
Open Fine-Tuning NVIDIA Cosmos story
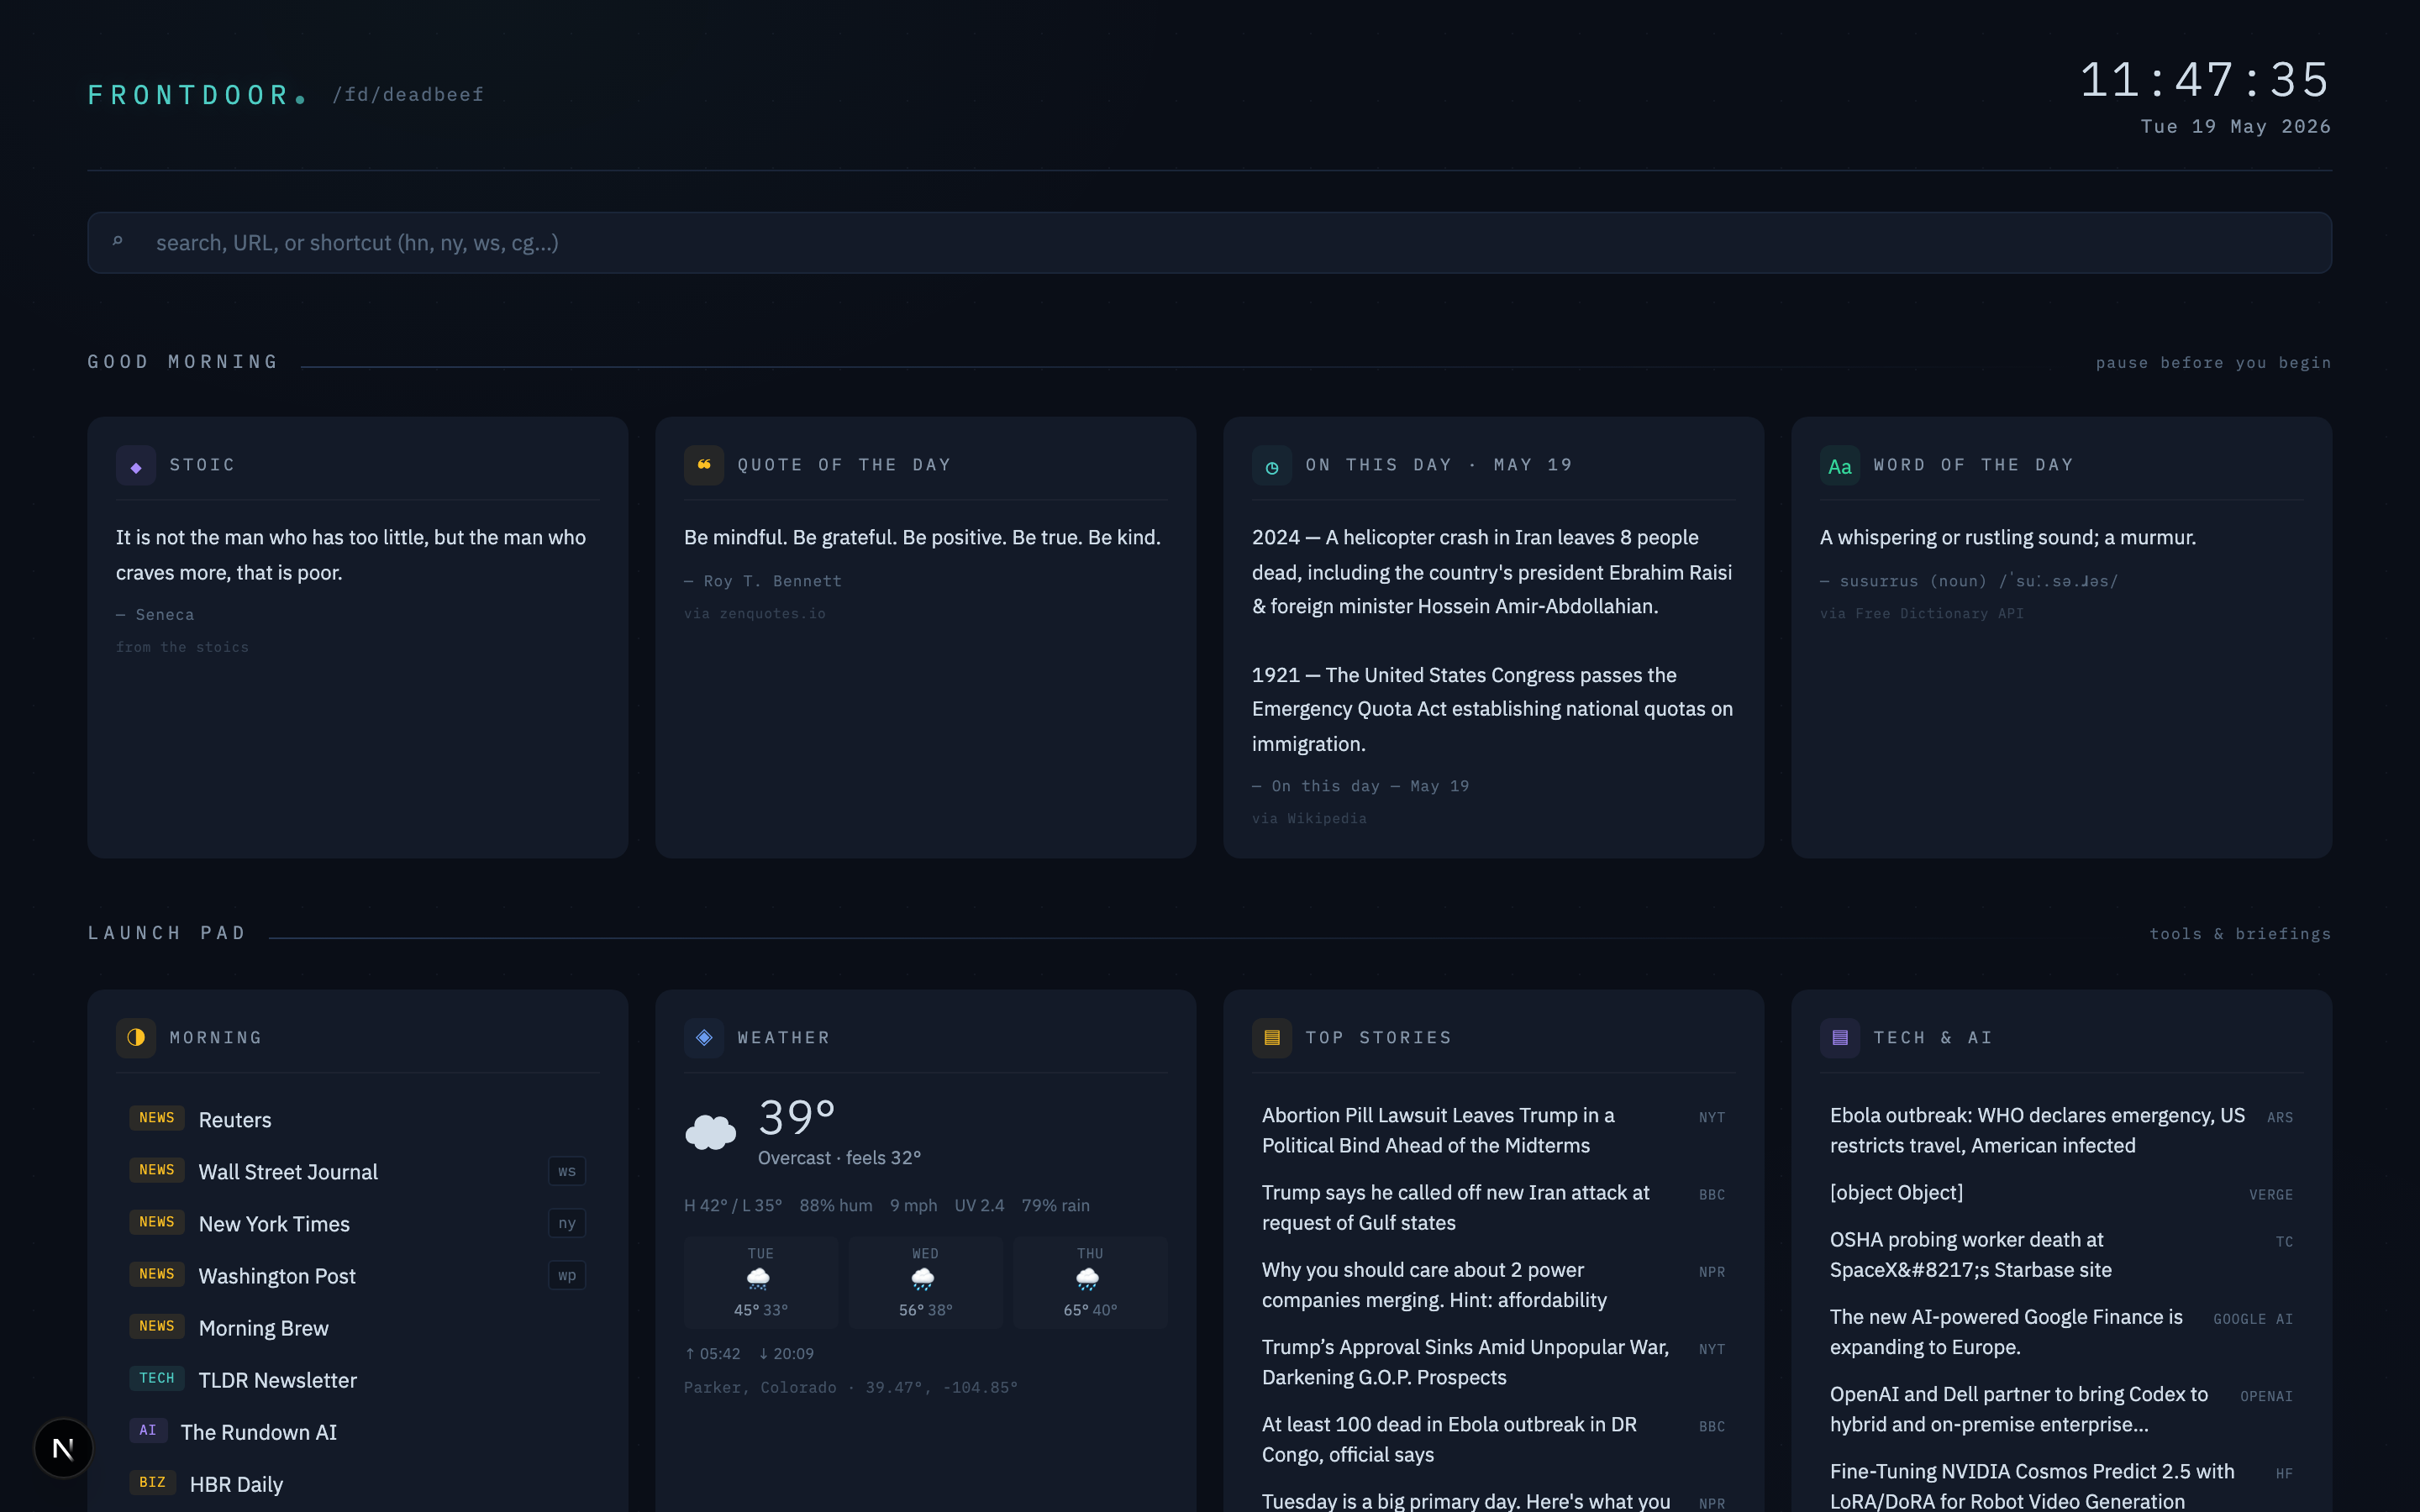click(2061, 1485)
